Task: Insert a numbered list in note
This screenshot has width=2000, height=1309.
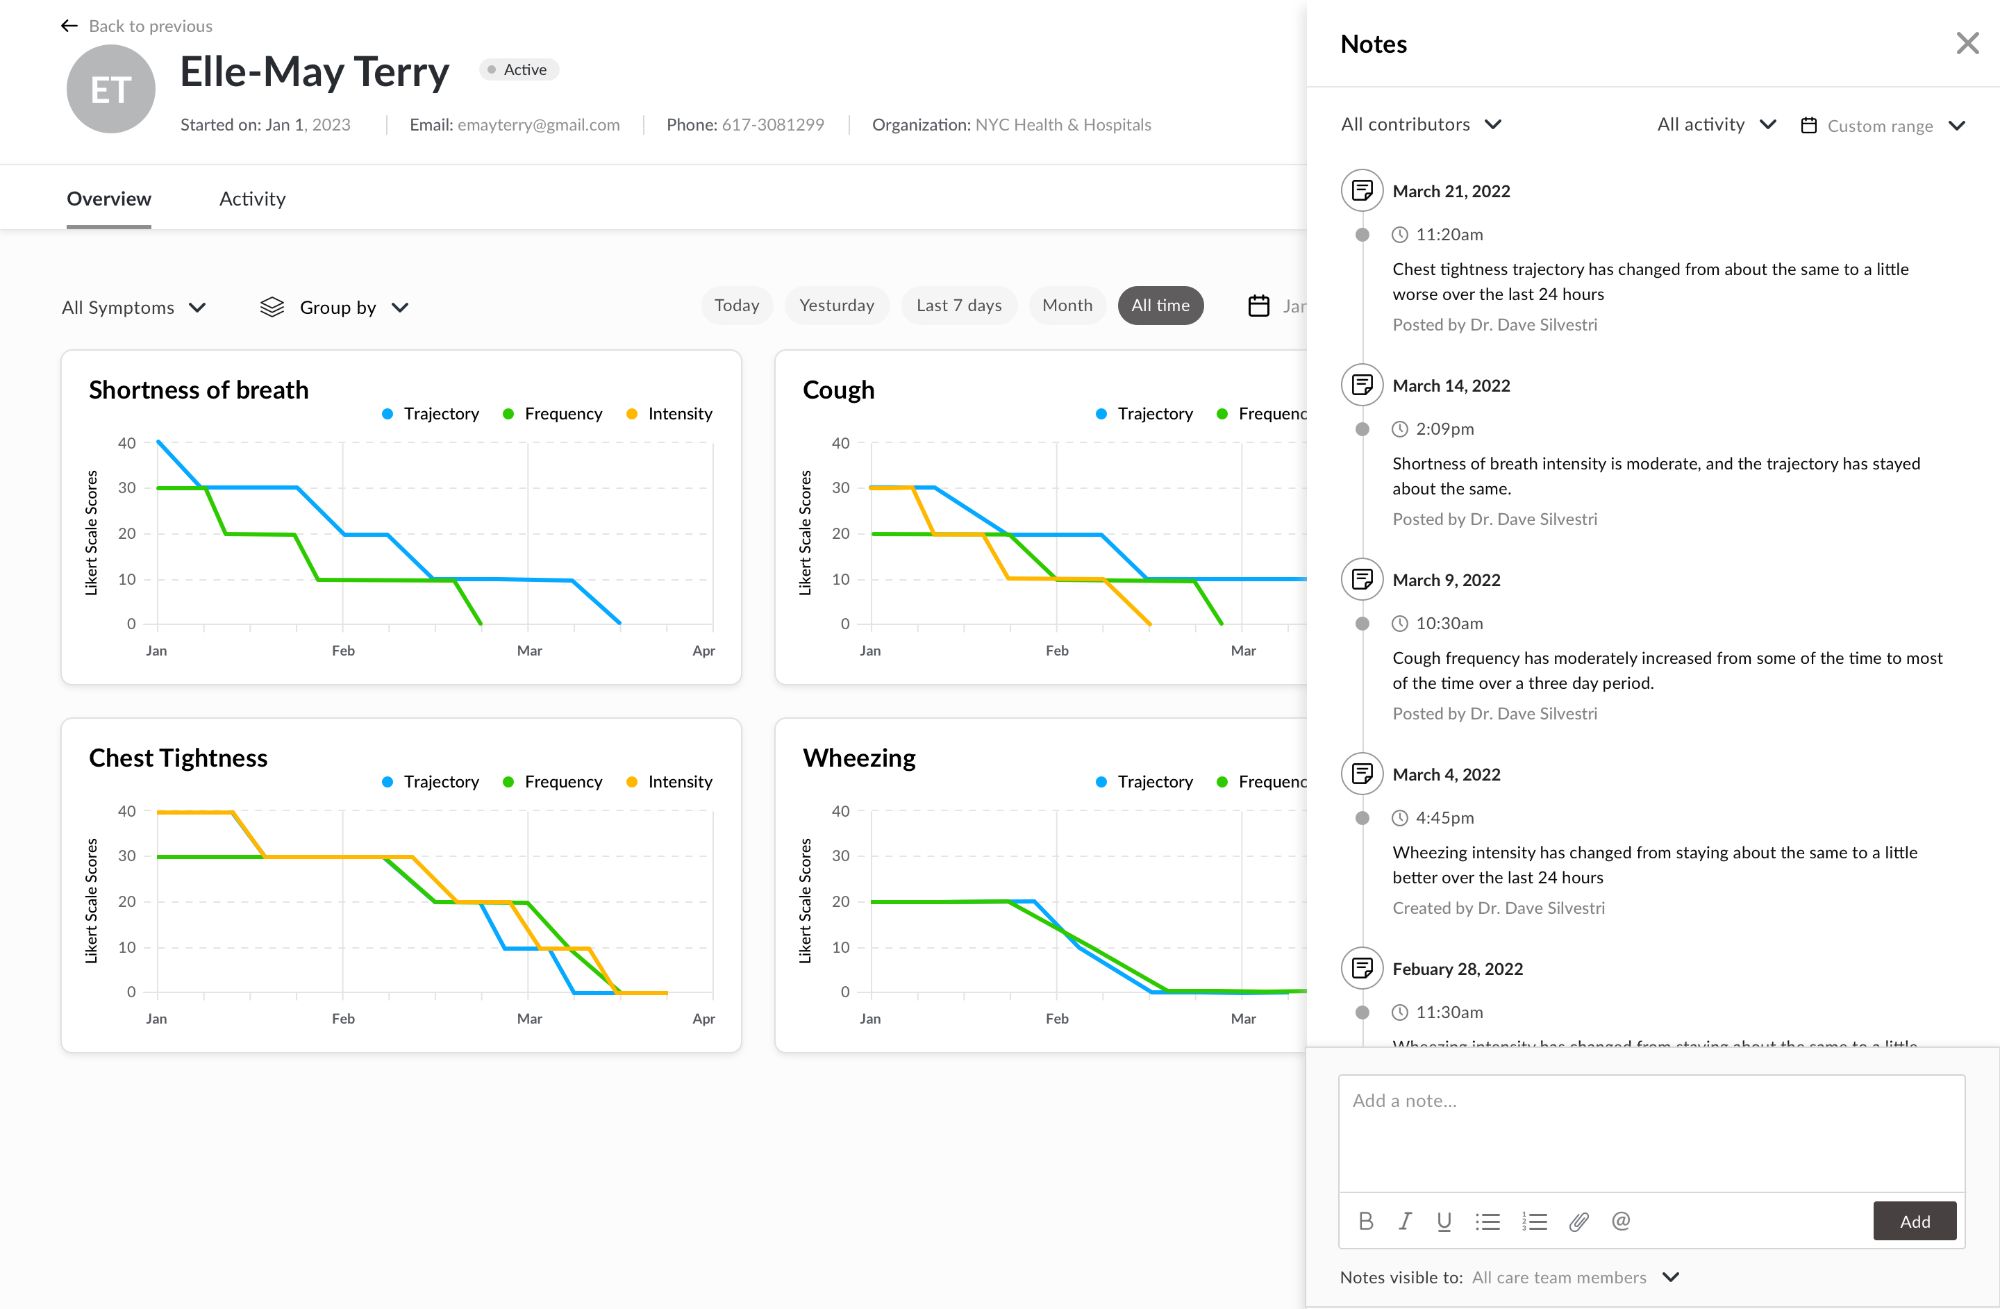Action: (1535, 1221)
